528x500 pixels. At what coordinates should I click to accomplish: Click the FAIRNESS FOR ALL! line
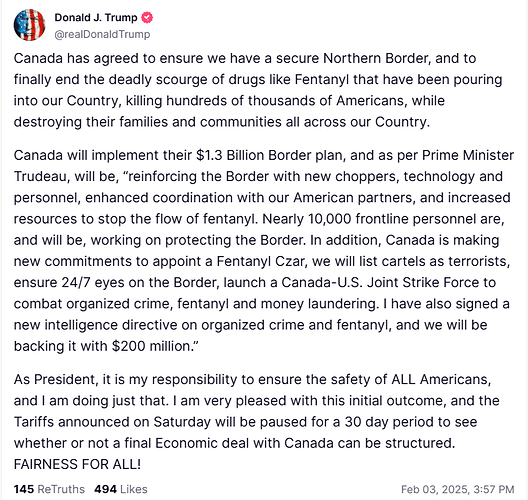pyautogui.click(x=77, y=464)
